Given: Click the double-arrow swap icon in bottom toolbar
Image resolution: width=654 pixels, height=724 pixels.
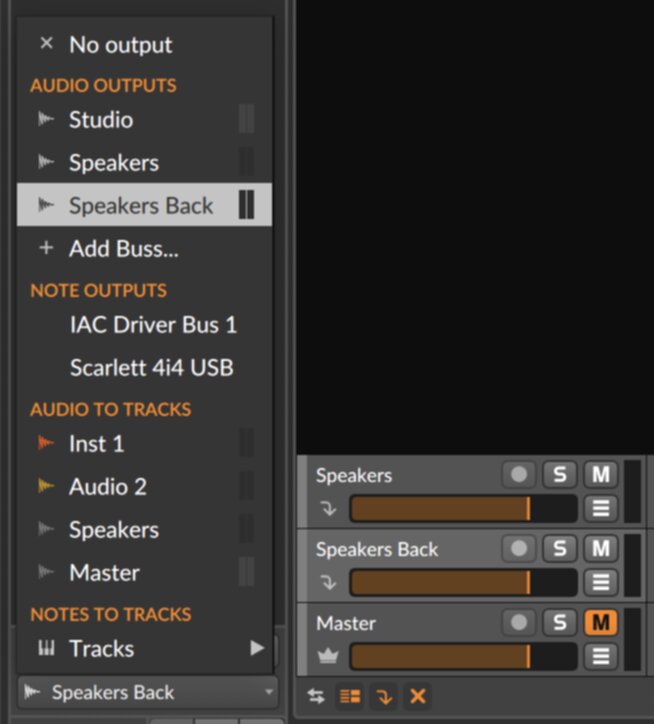Looking at the screenshot, I should 316,696.
